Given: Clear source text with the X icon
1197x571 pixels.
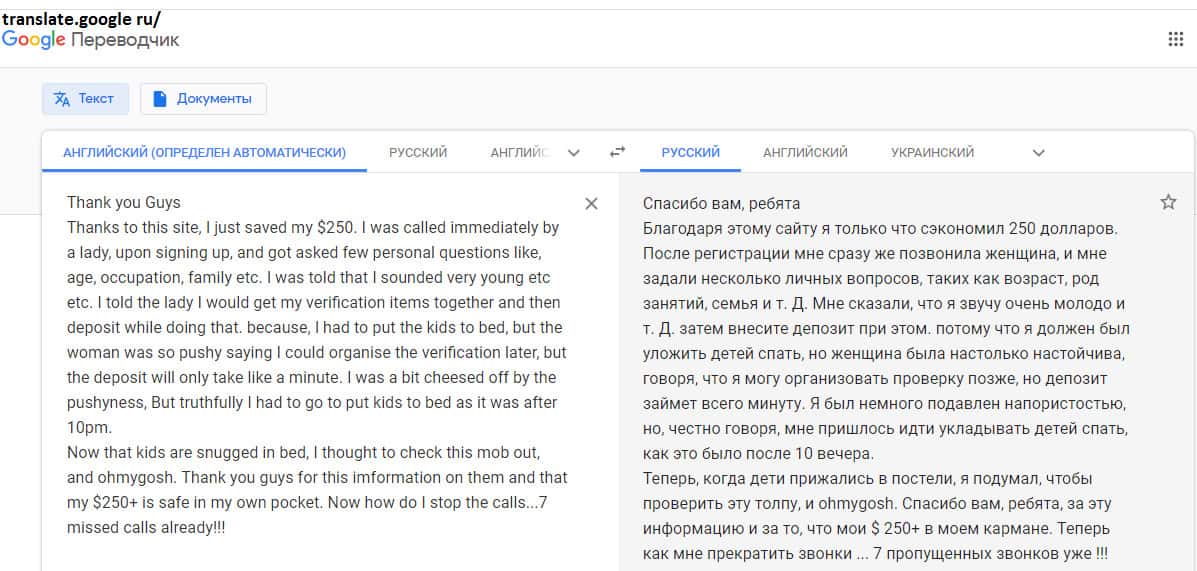Looking at the screenshot, I should (591, 204).
